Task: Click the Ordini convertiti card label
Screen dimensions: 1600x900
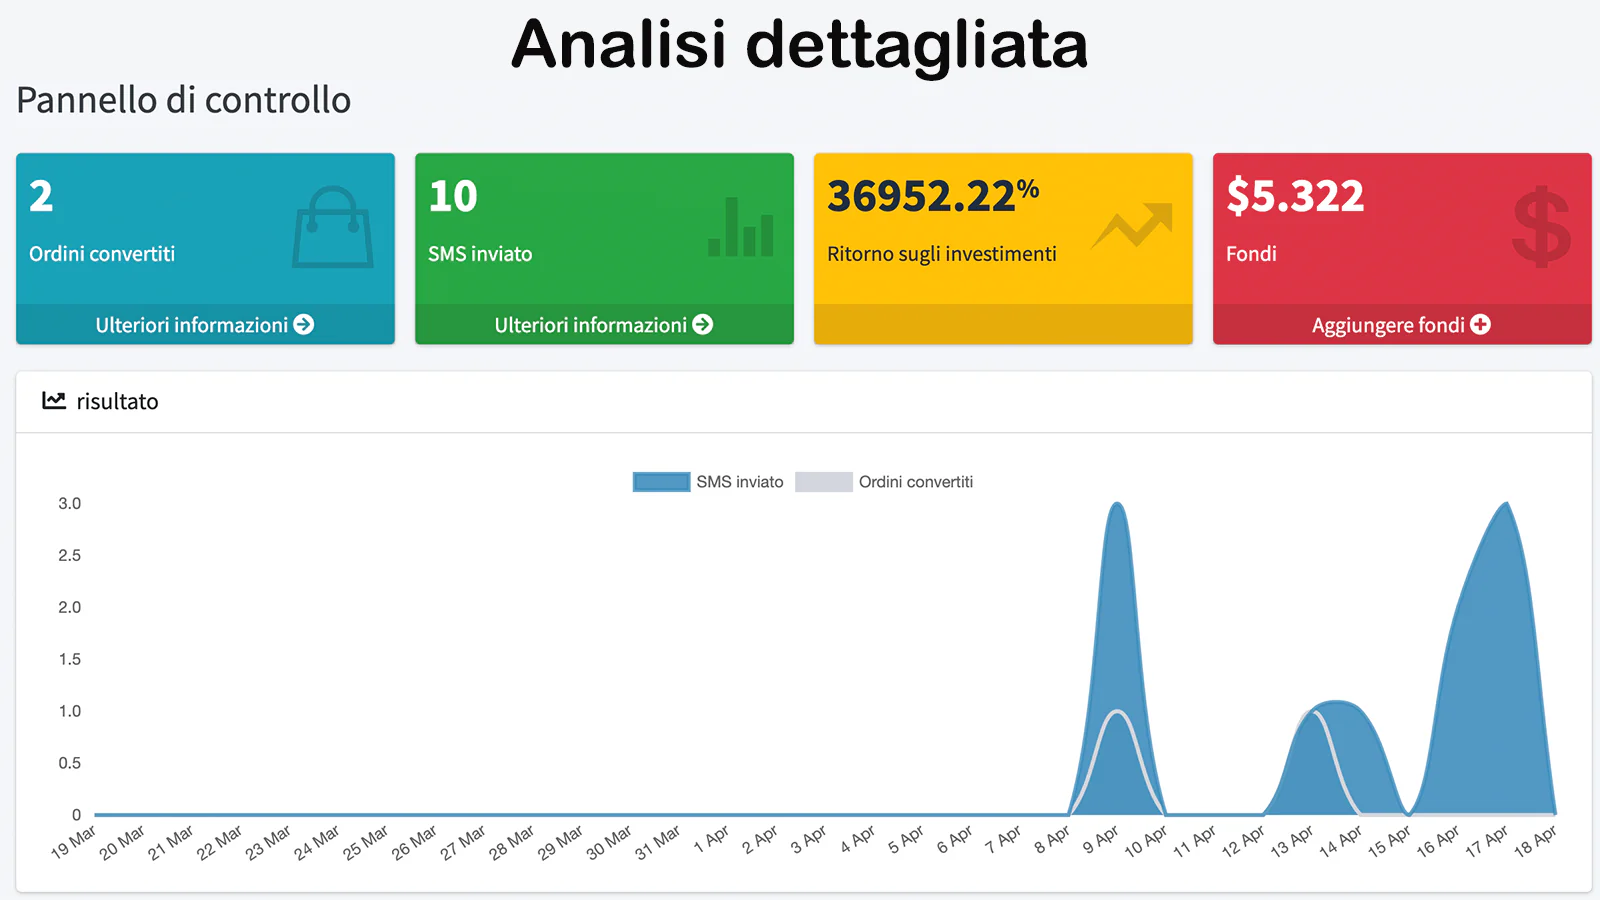Action: [x=102, y=254]
